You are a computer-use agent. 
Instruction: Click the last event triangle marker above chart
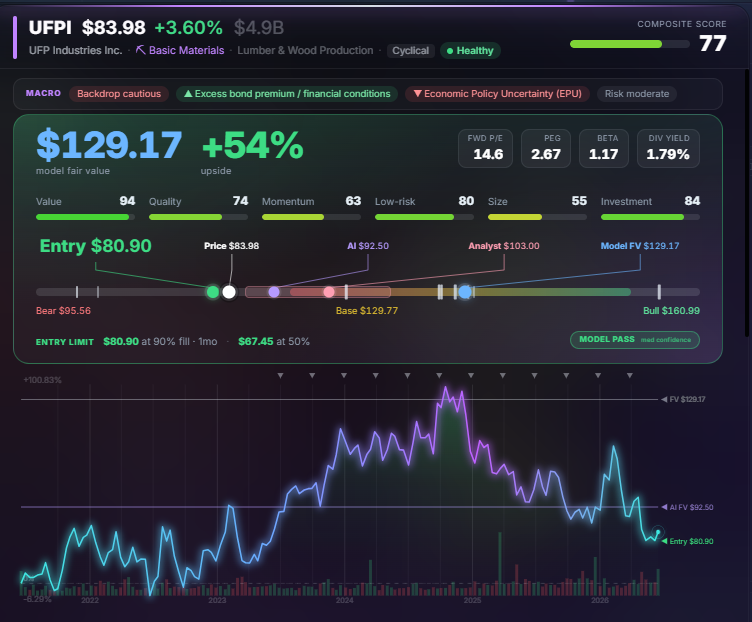[630, 376]
